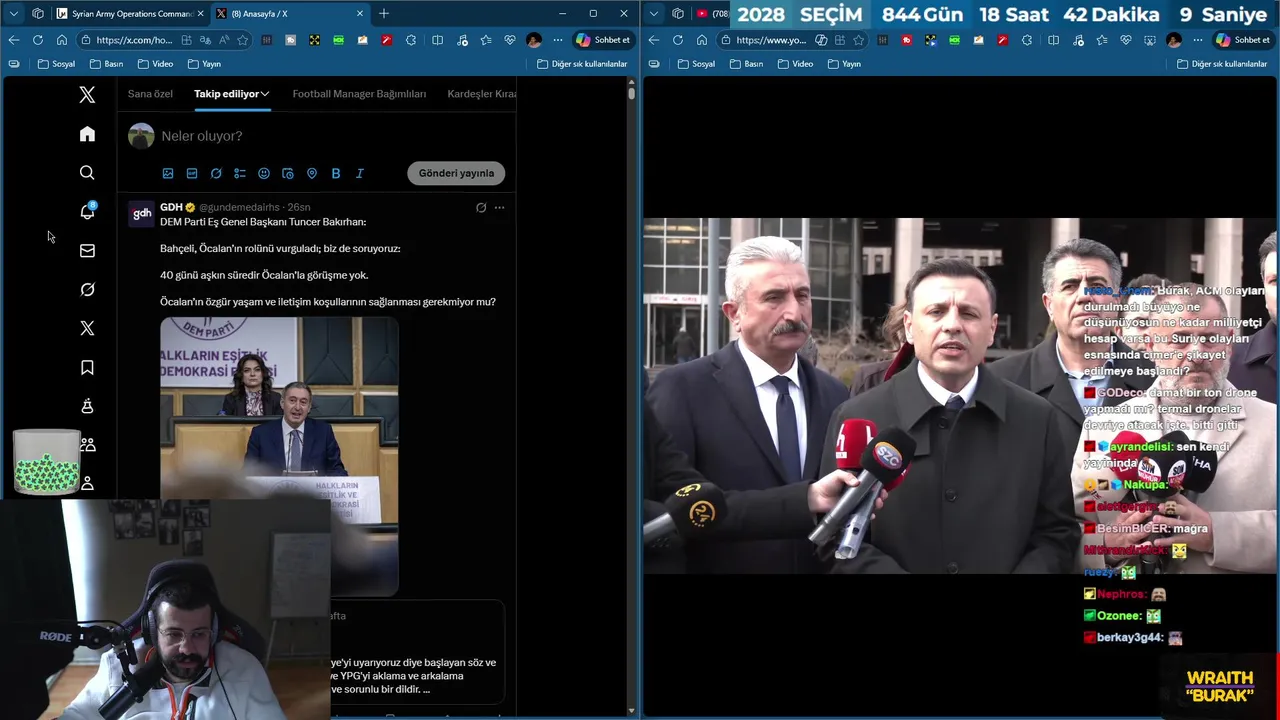Open the DEM Parti post image

point(279,456)
